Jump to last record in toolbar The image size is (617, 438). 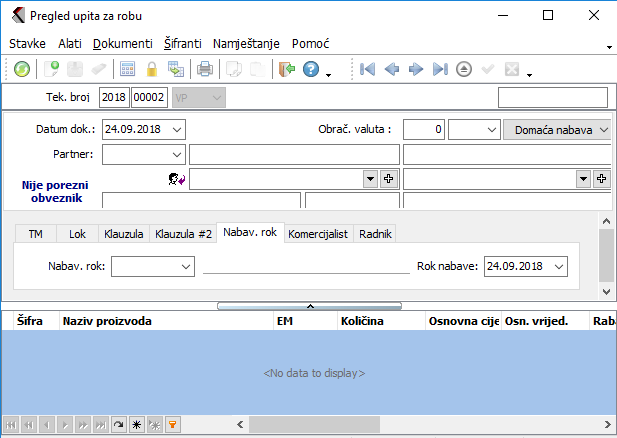pos(440,69)
